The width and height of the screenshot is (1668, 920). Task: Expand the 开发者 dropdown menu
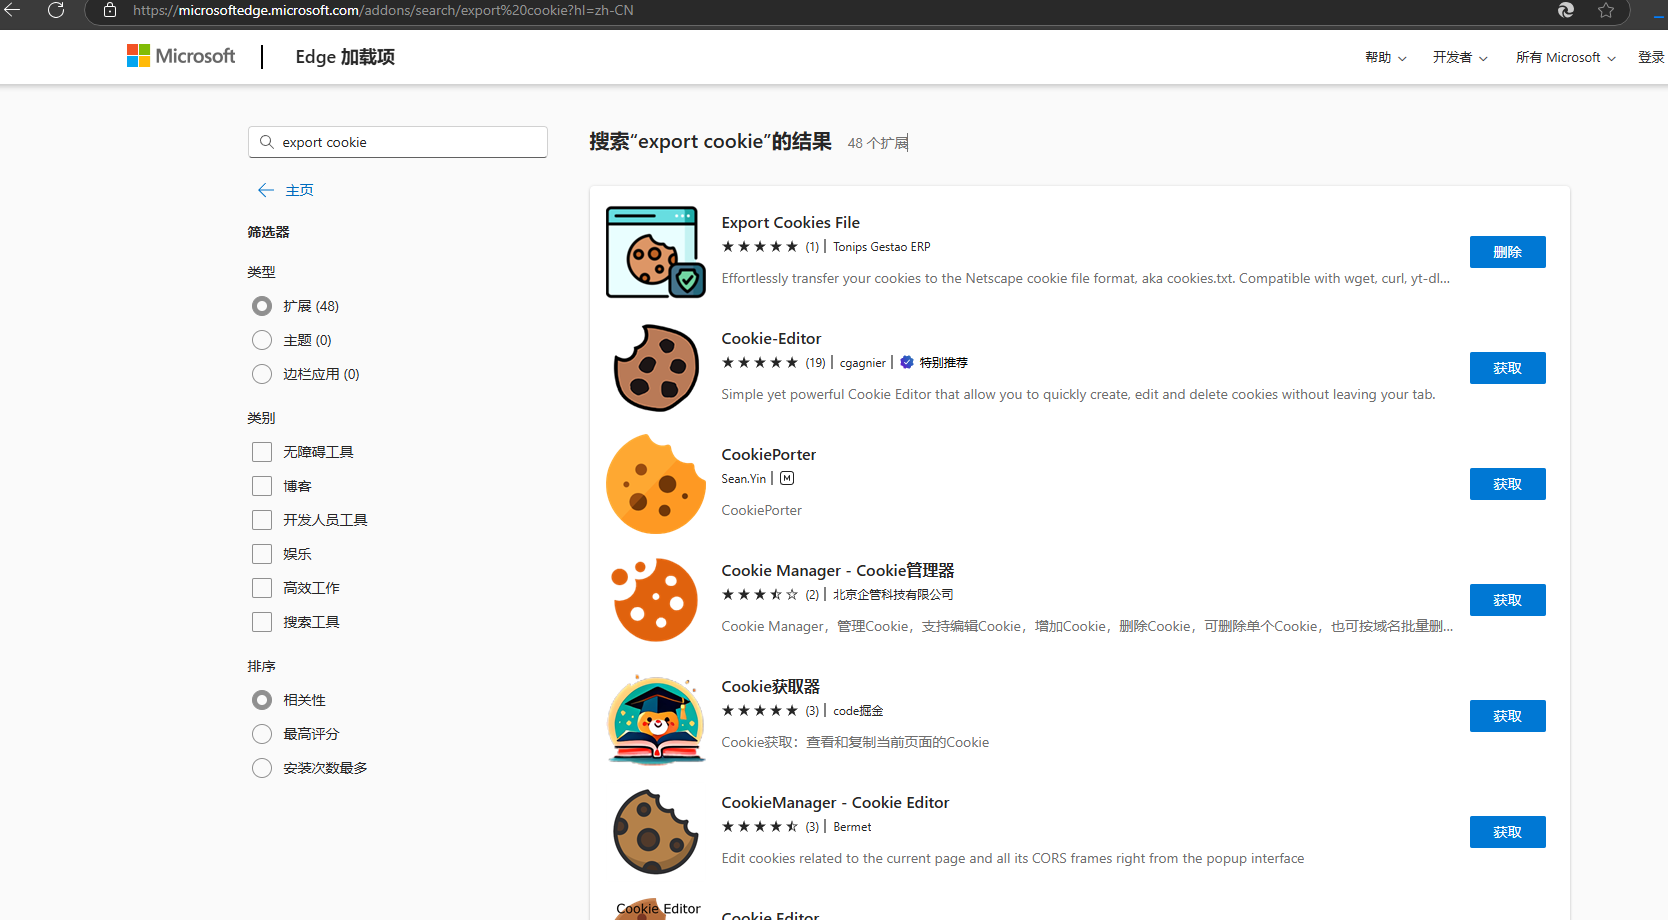1460,58
